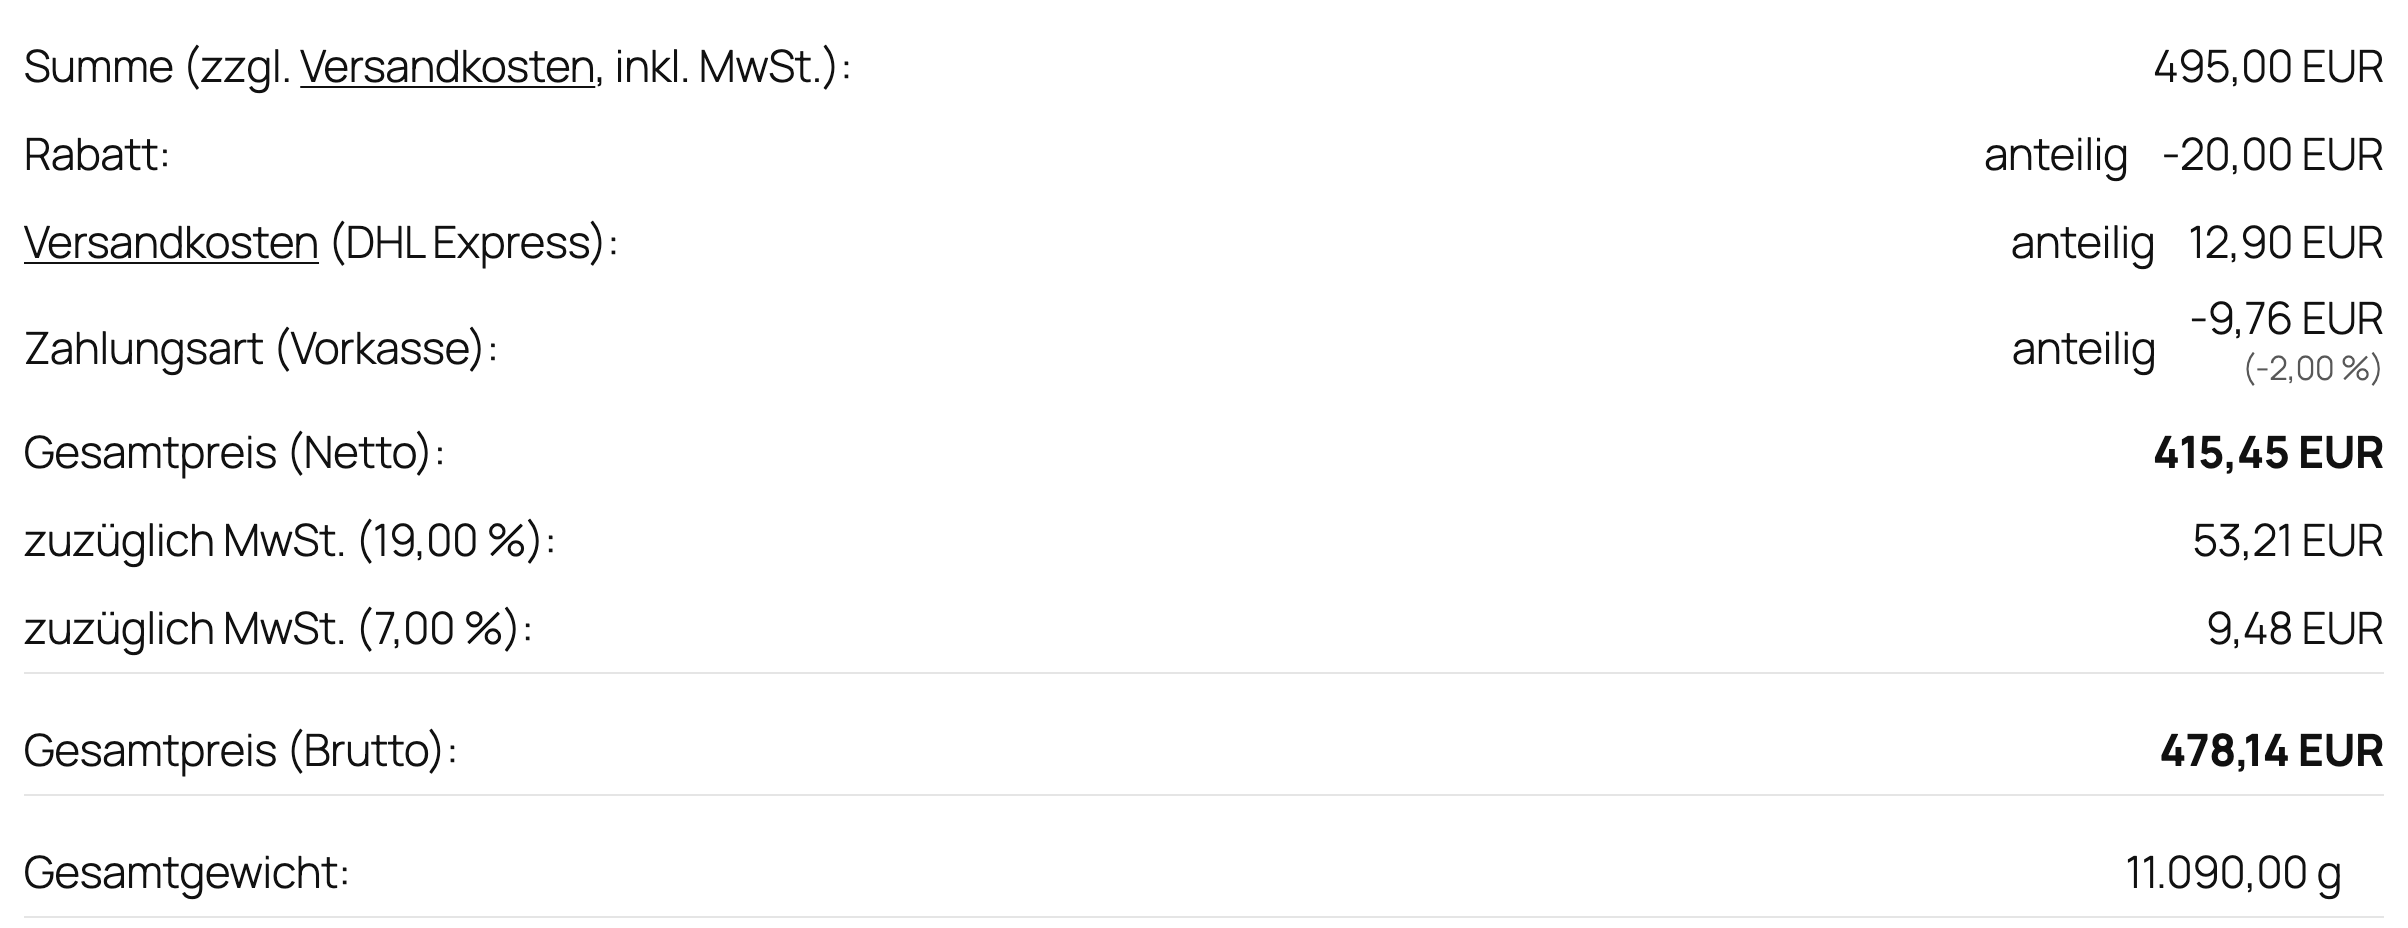Click the DHL Express shipping method text
Viewport: 2408px width, 928px height.
468,243
